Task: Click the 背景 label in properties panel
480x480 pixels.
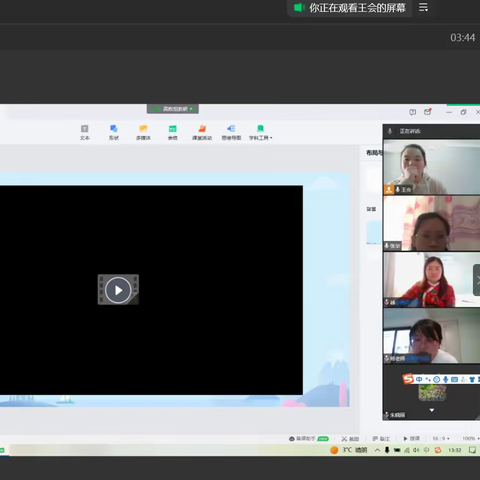Action: pyautogui.click(x=371, y=209)
